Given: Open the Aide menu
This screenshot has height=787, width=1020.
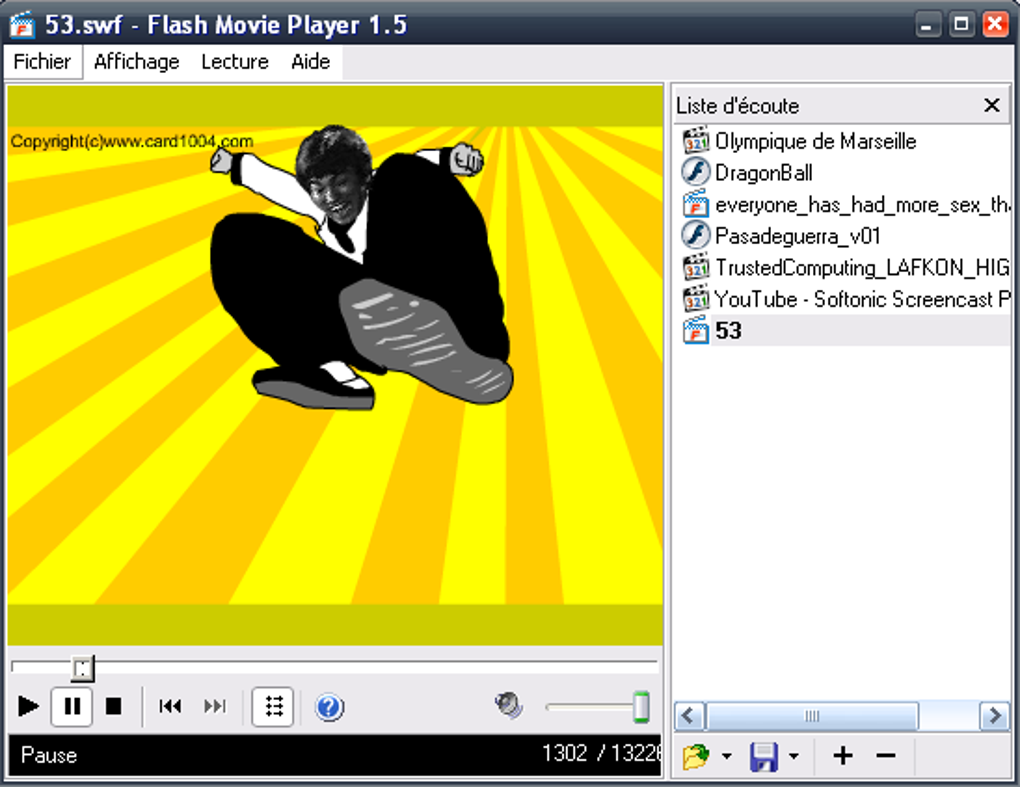Looking at the screenshot, I should (x=310, y=62).
